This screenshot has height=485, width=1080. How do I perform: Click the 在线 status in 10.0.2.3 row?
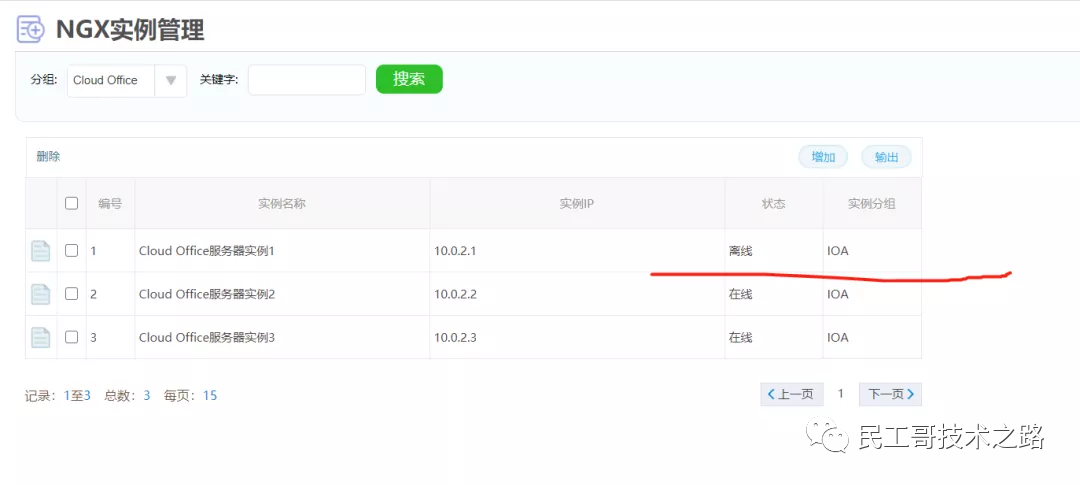(x=740, y=338)
